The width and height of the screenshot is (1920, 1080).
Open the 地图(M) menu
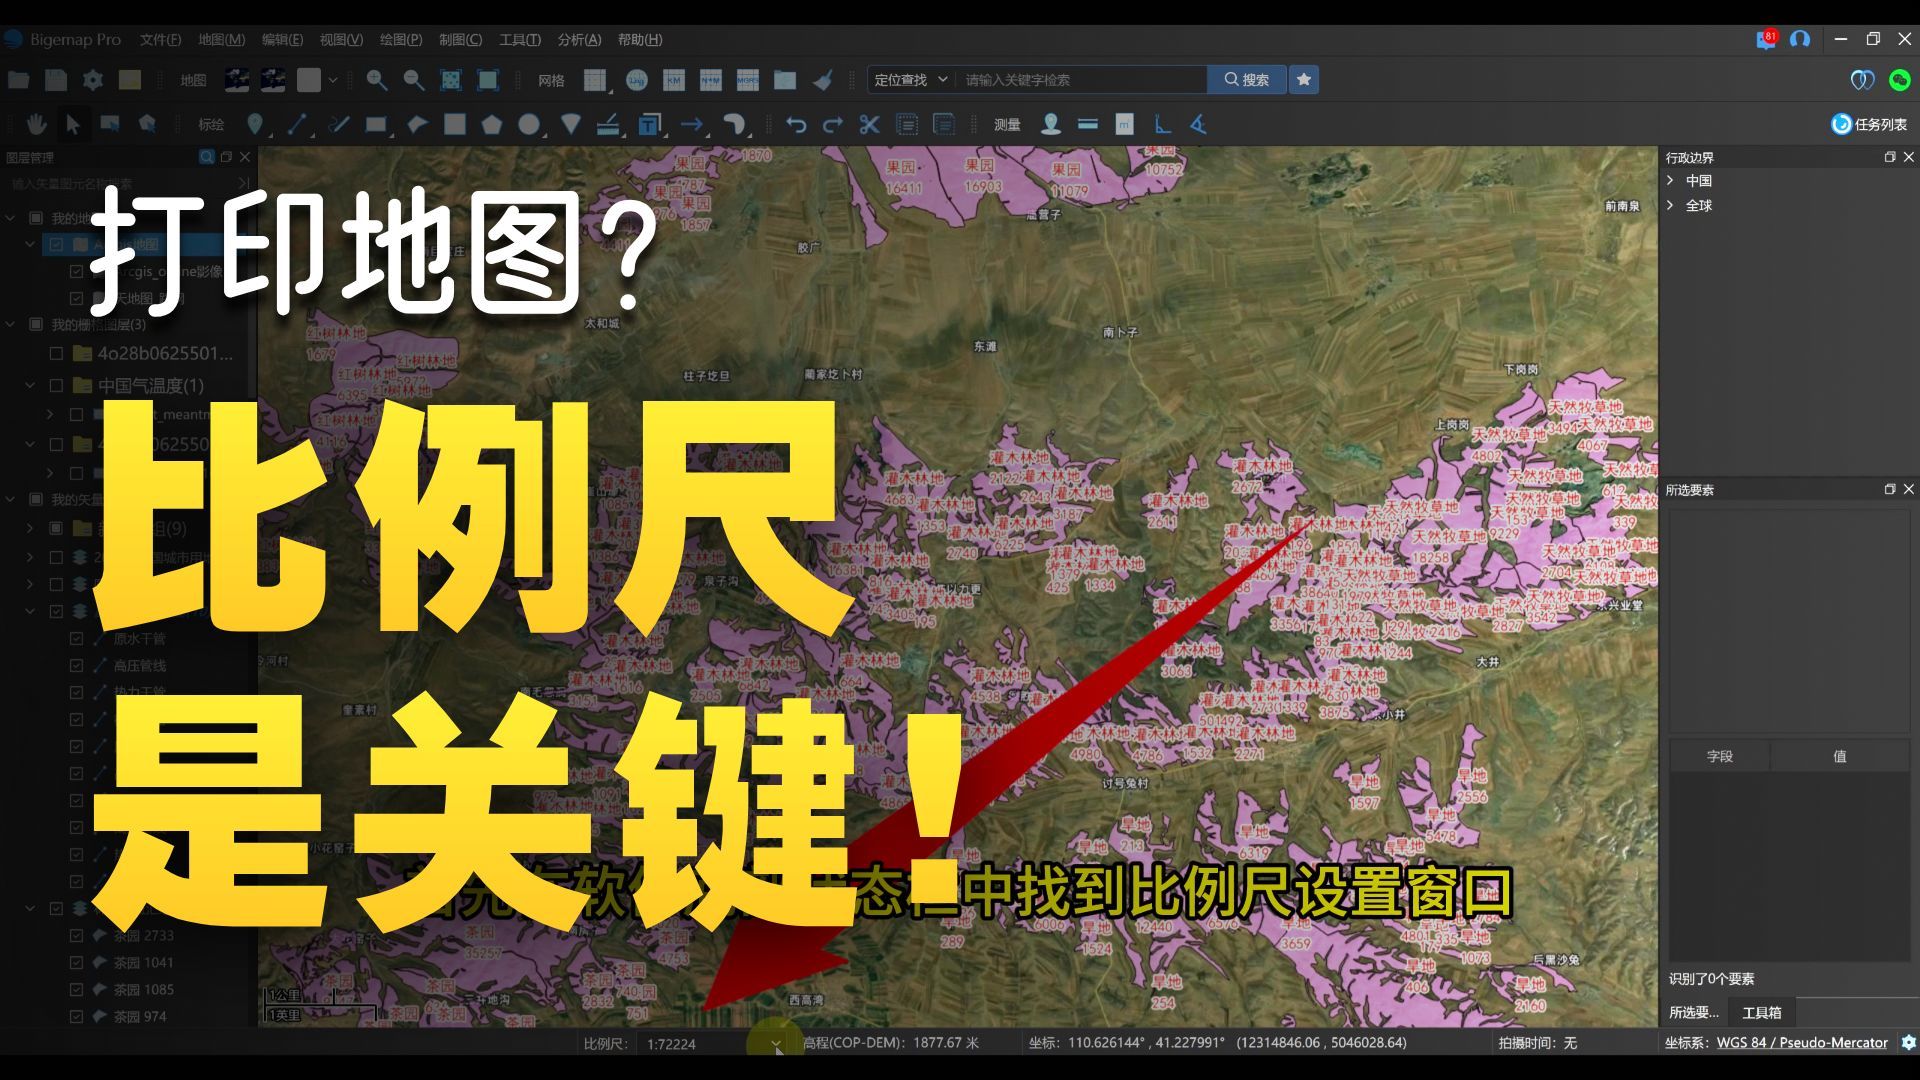(x=221, y=39)
